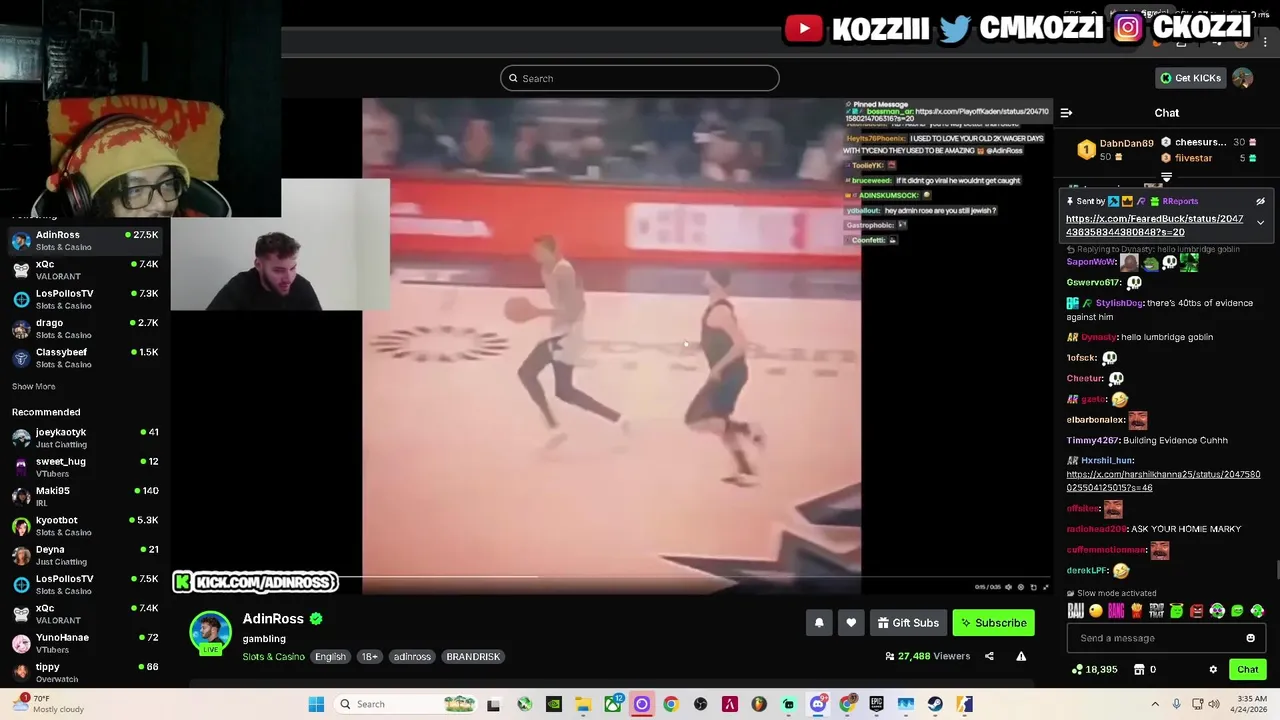Toggle the notification bell for AdinRoss
1280x720 pixels.
tap(819, 623)
